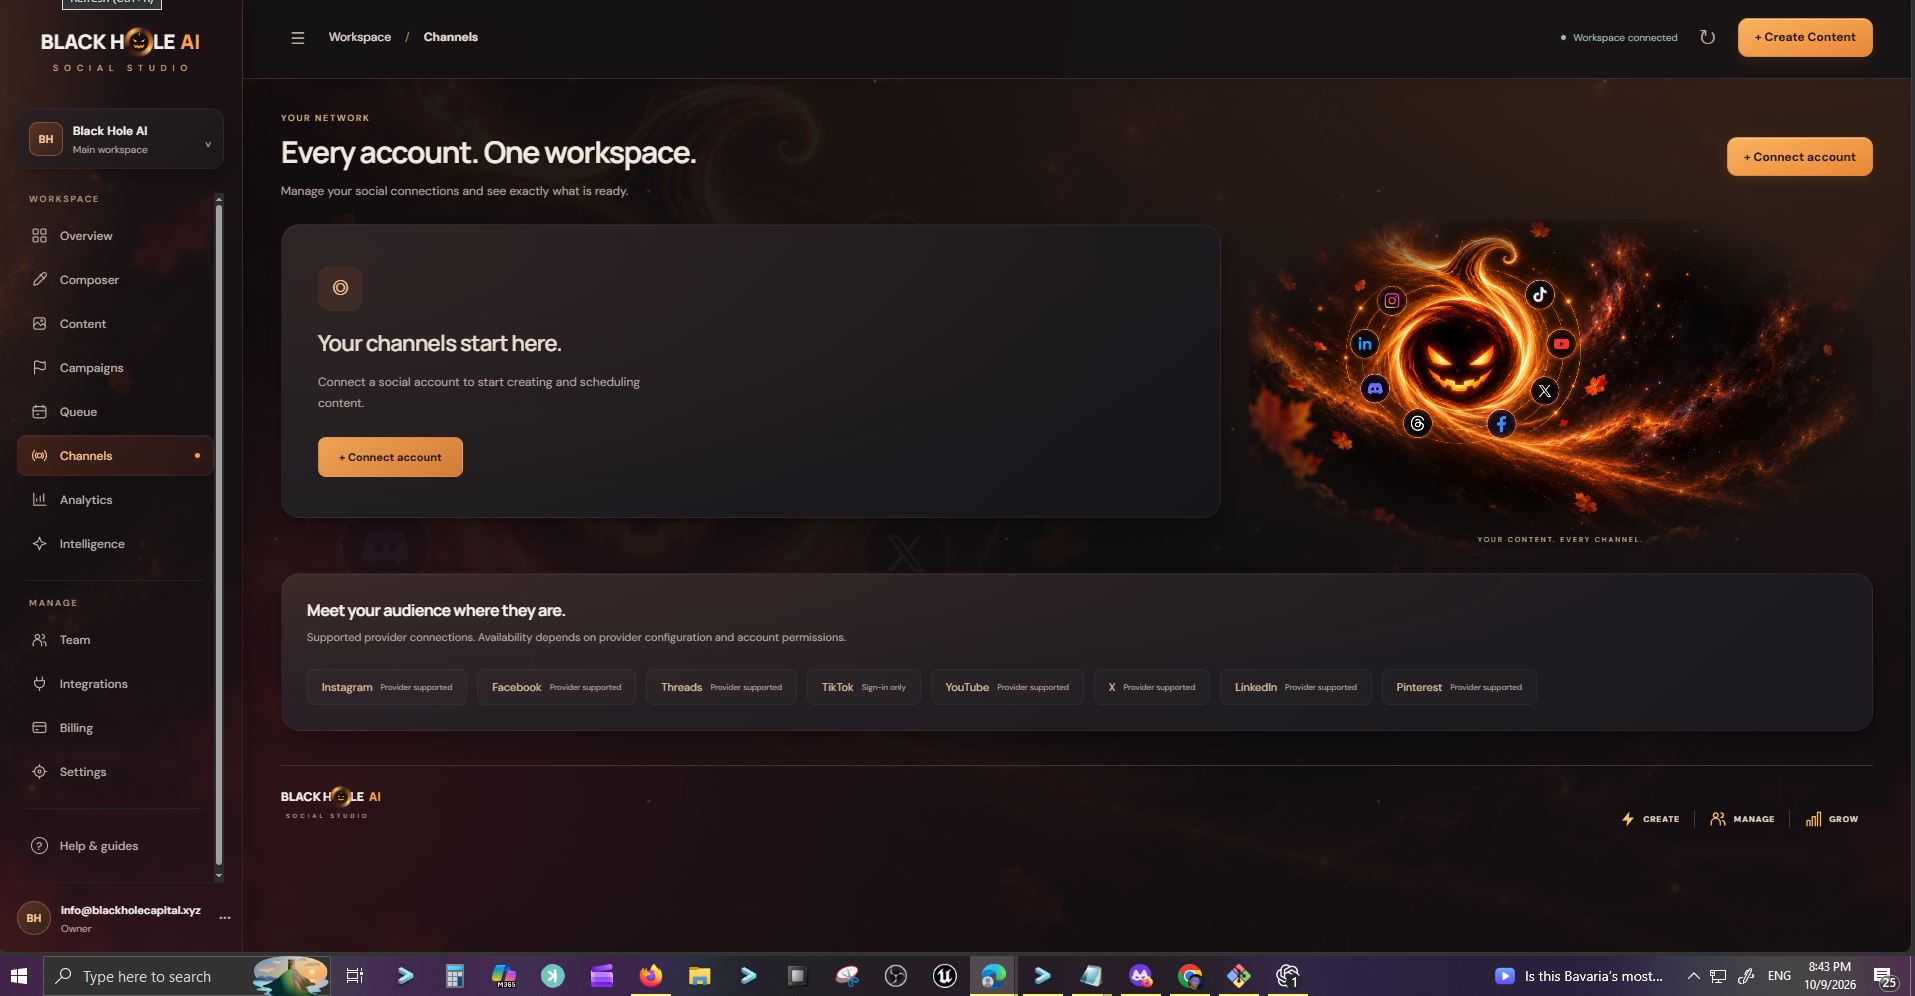The width and height of the screenshot is (1915, 996).
Task: Select the Facebook icon in the pumpkin graphic
Action: tap(1501, 424)
